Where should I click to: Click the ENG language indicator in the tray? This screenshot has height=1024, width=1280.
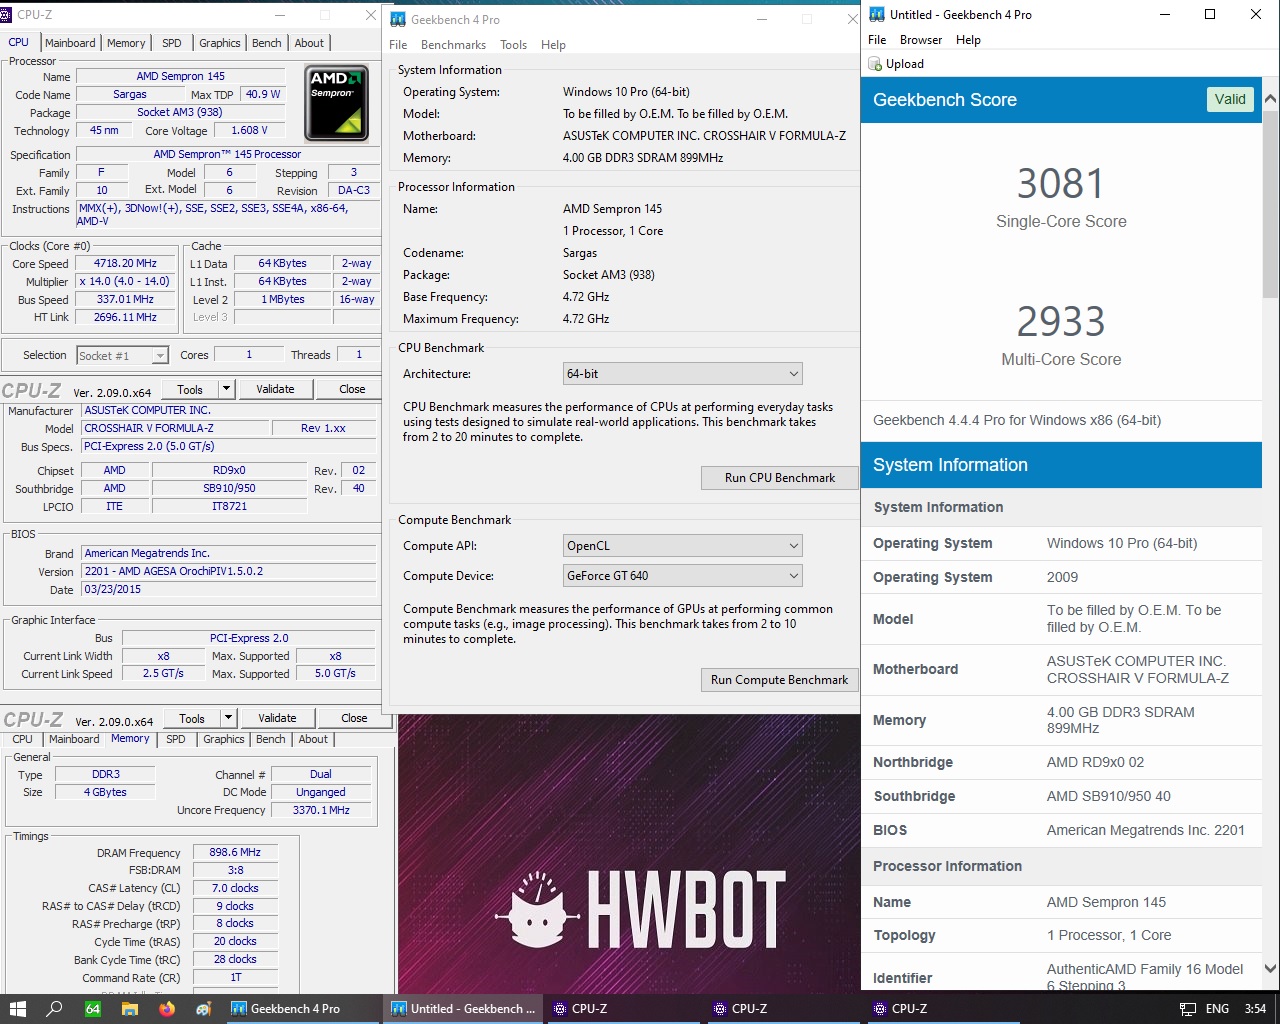pyautogui.click(x=1217, y=1008)
